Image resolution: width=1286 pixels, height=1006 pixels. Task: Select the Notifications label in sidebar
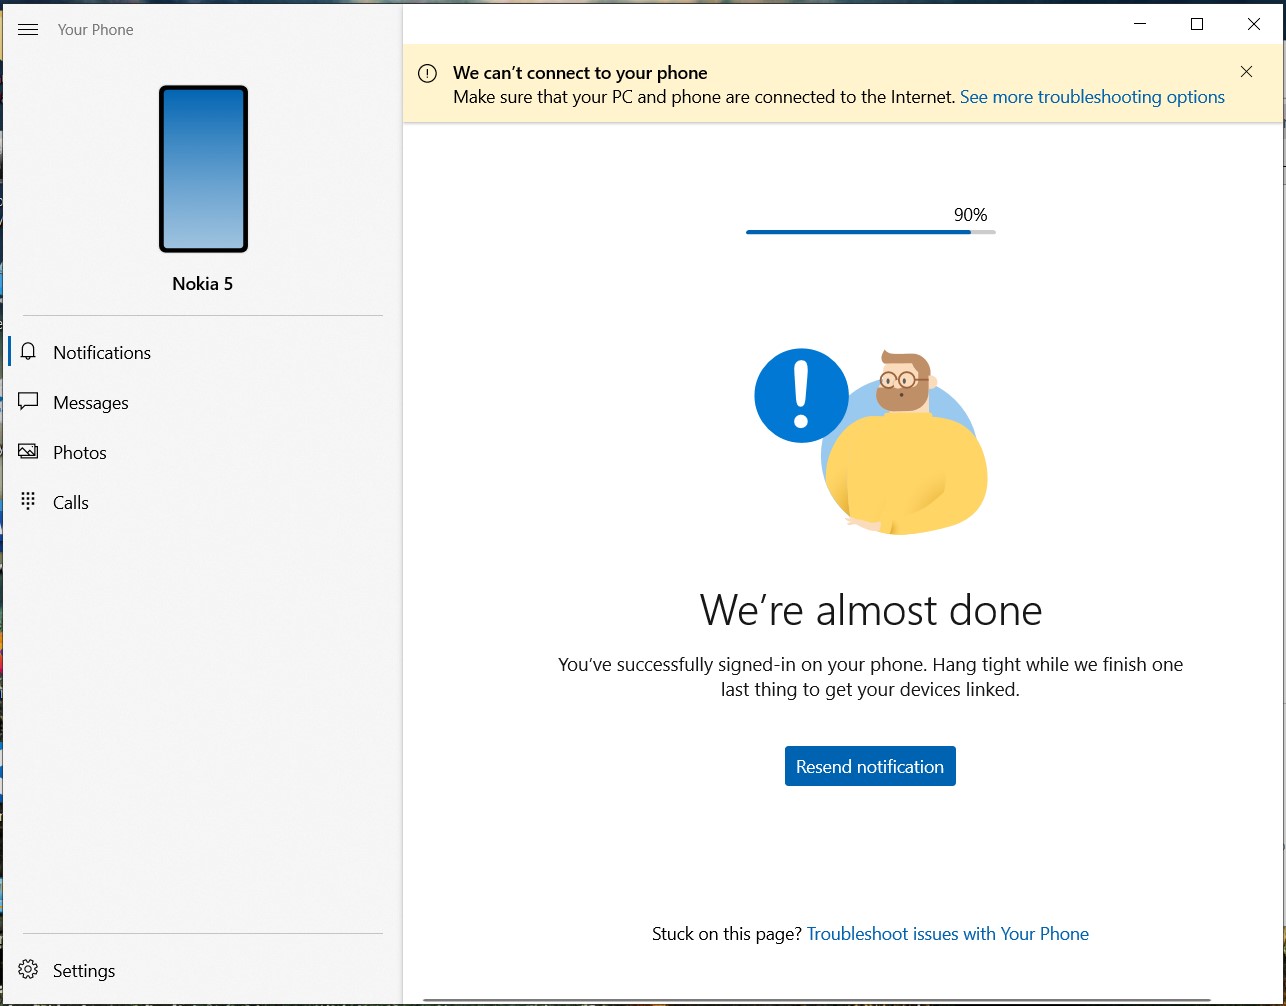(x=102, y=352)
